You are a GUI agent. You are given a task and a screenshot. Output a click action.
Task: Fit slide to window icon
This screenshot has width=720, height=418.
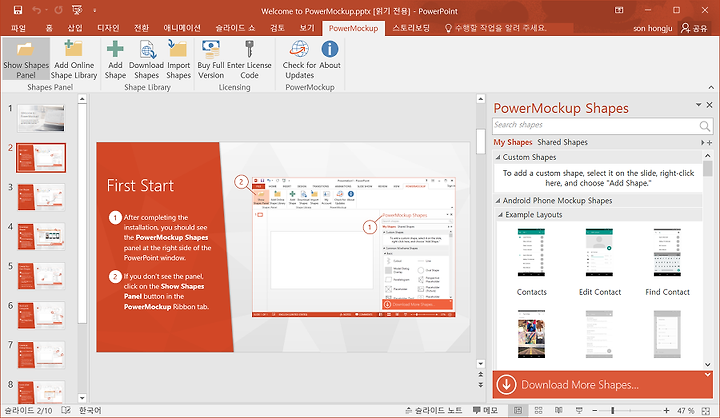pos(706,411)
